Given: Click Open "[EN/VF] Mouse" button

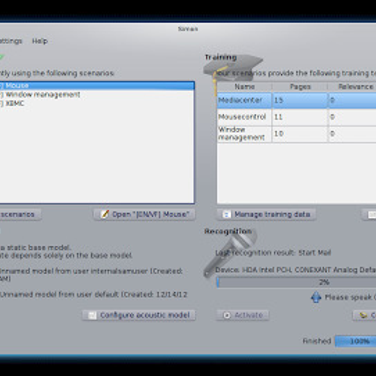Looking at the screenshot, I should tap(145, 214).
